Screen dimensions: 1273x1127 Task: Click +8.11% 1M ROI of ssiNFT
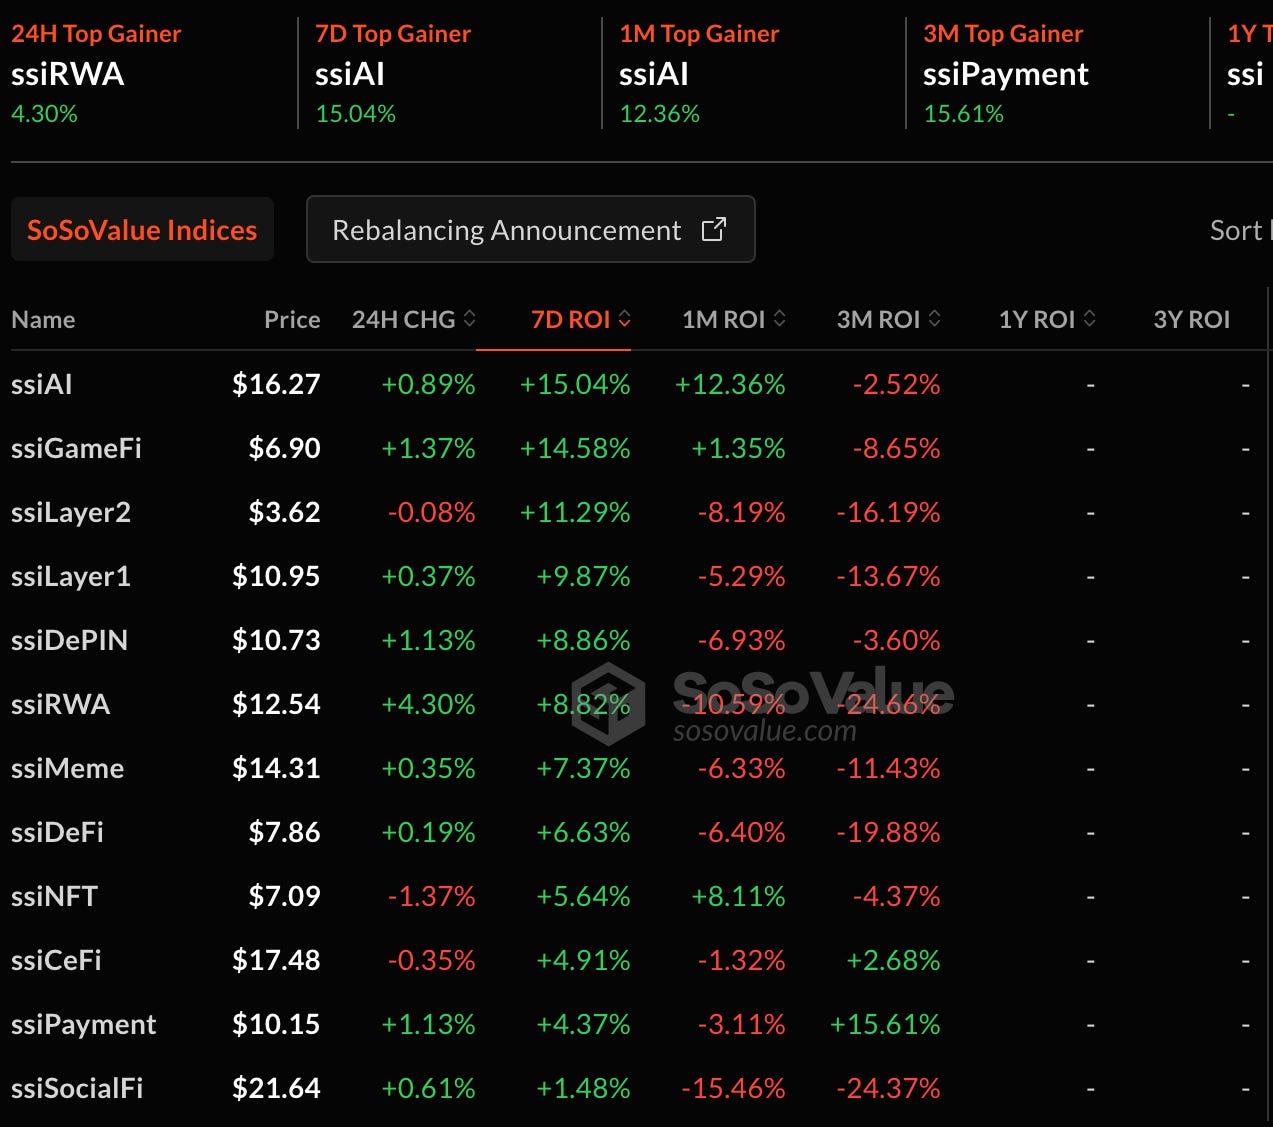coord(738,896)
